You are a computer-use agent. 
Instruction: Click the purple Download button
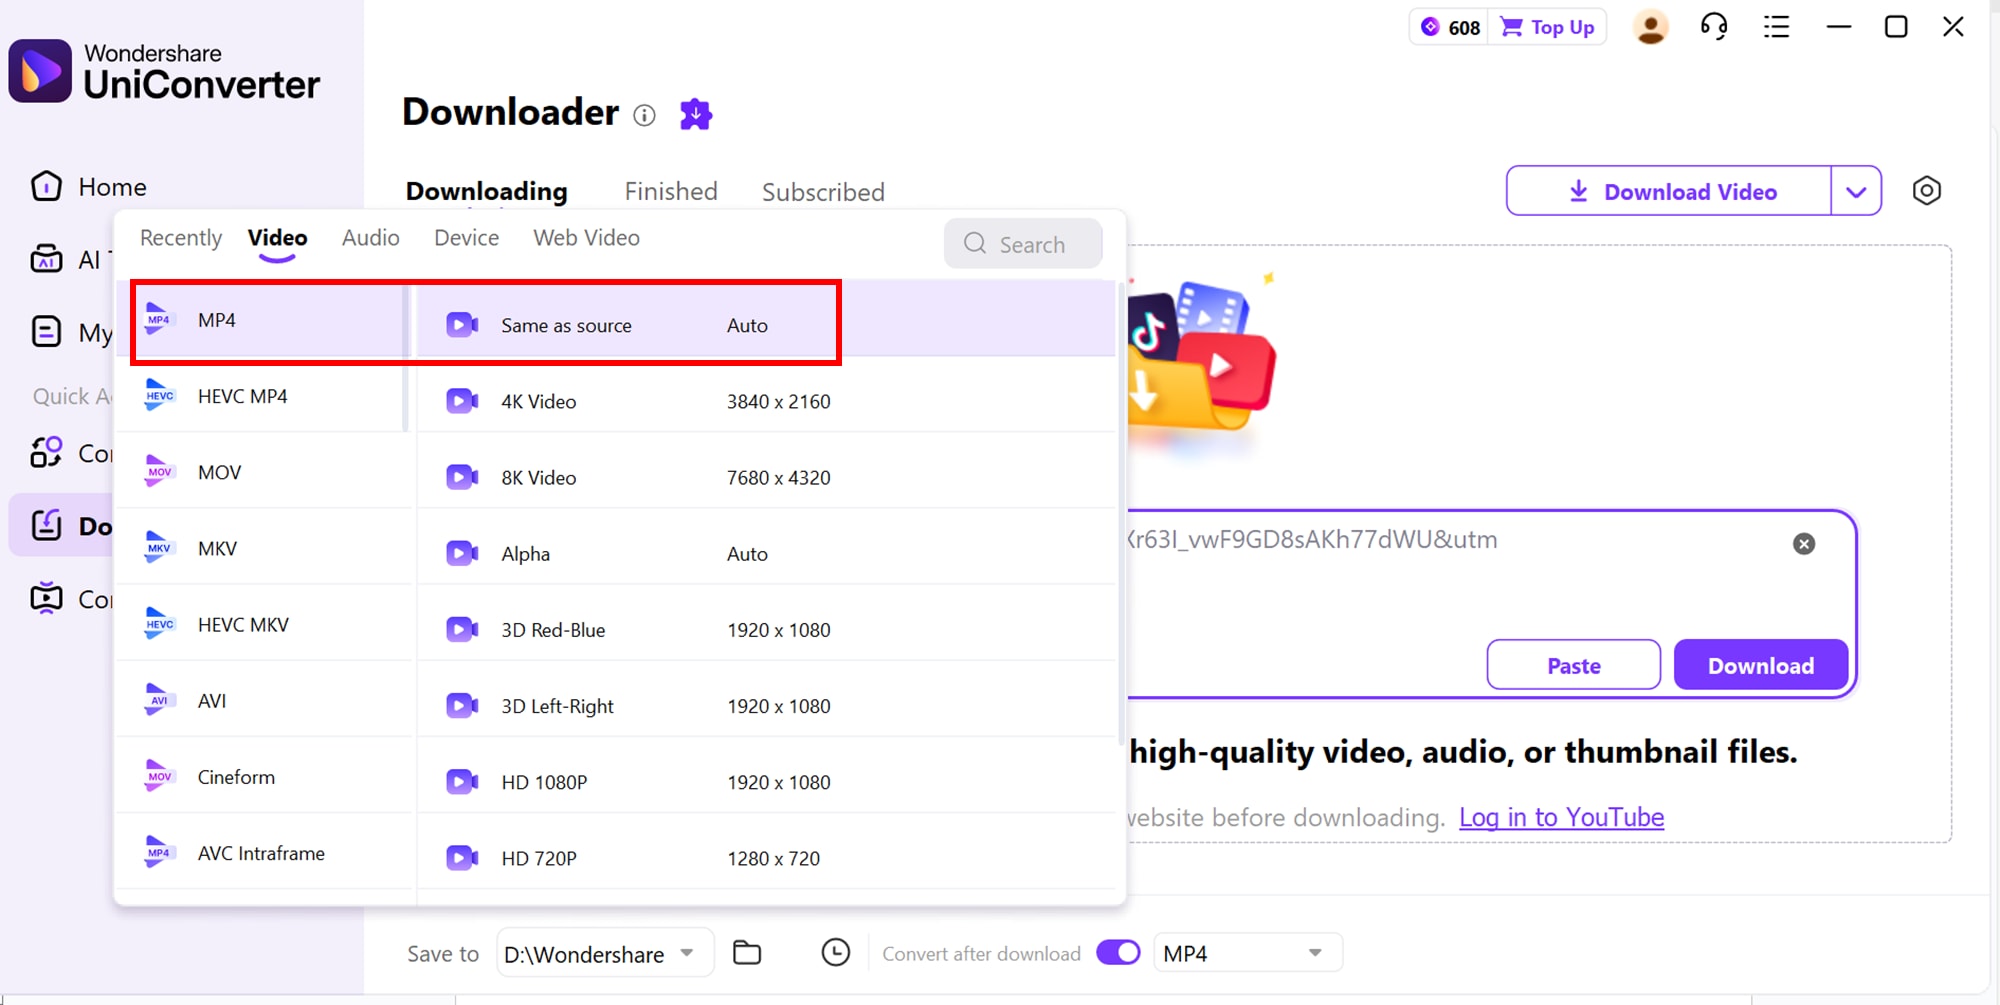point(1761,665)
